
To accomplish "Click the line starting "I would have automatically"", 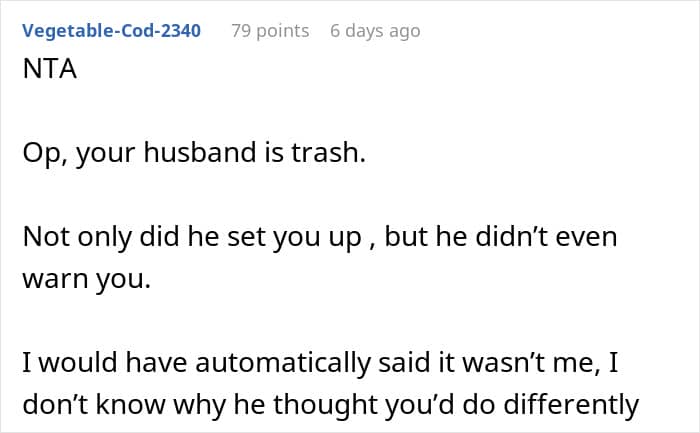I will (x=320, y=362).
